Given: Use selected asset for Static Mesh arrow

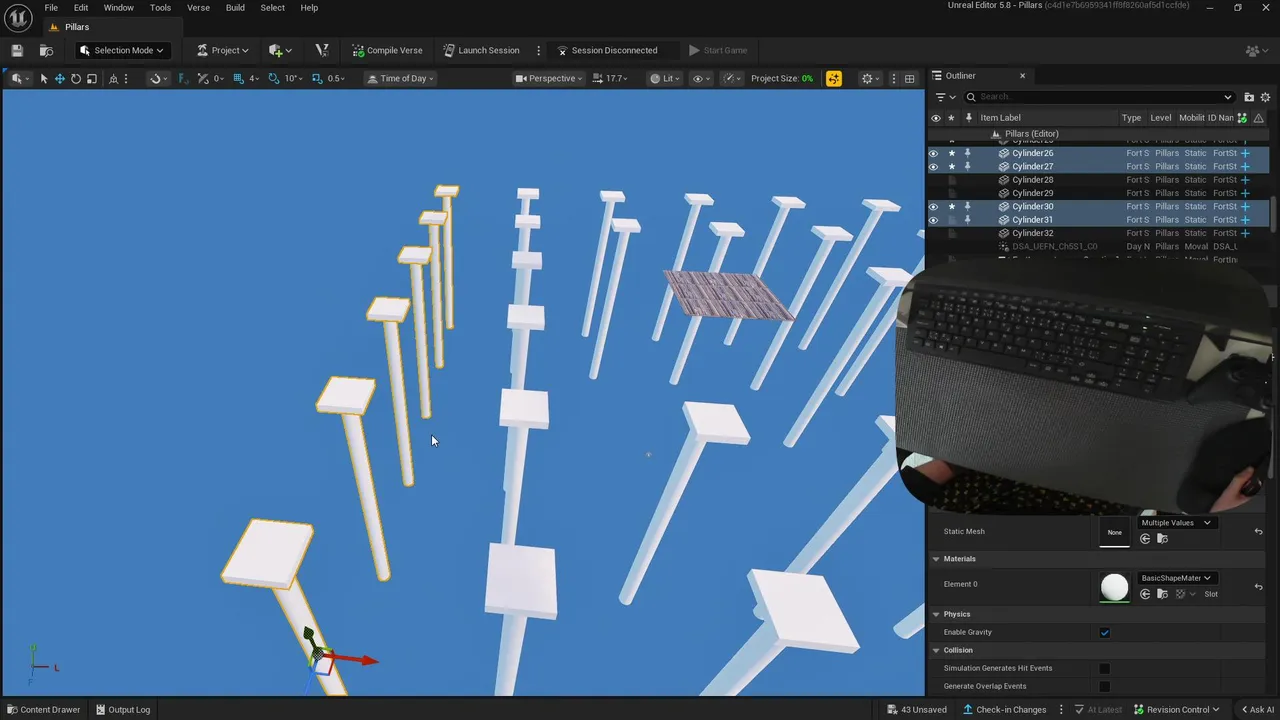Looking at the screenshot, I should (1145, 539).
